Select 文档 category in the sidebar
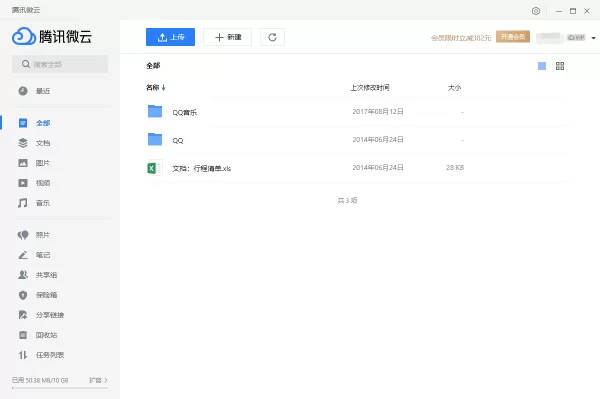 pos(34,143)
